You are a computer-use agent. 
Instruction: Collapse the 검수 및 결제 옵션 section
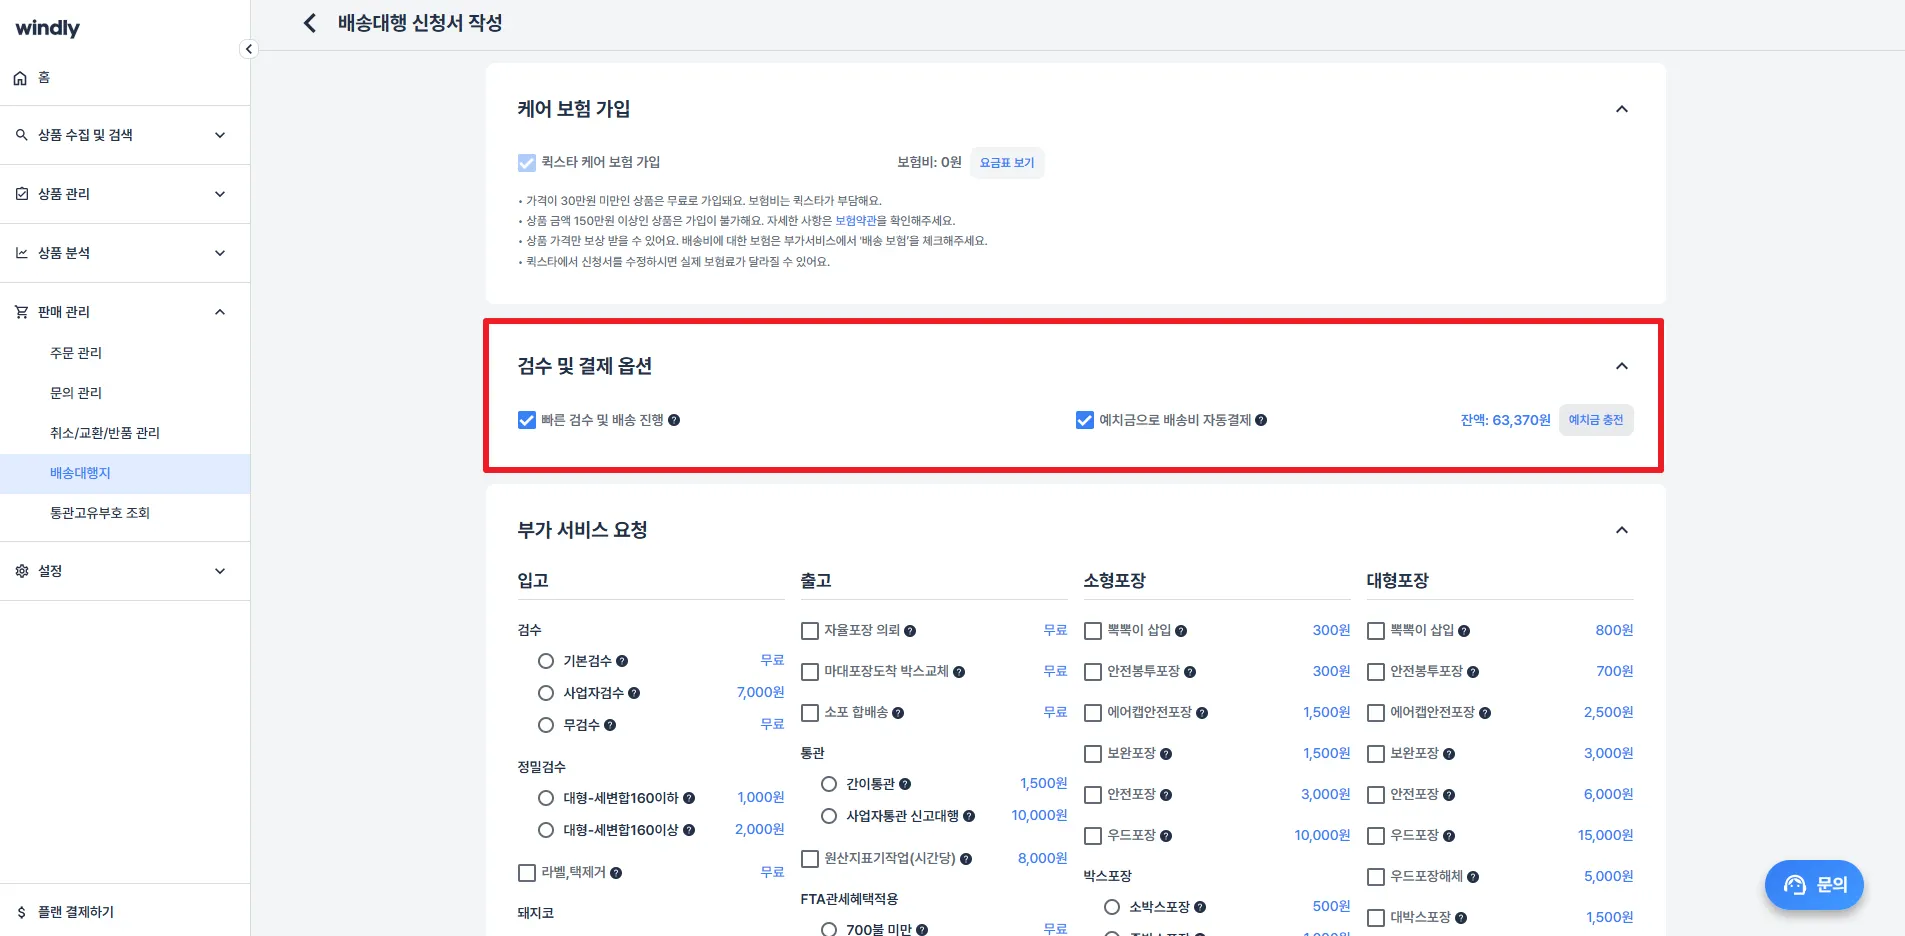tap(1622, 366)
